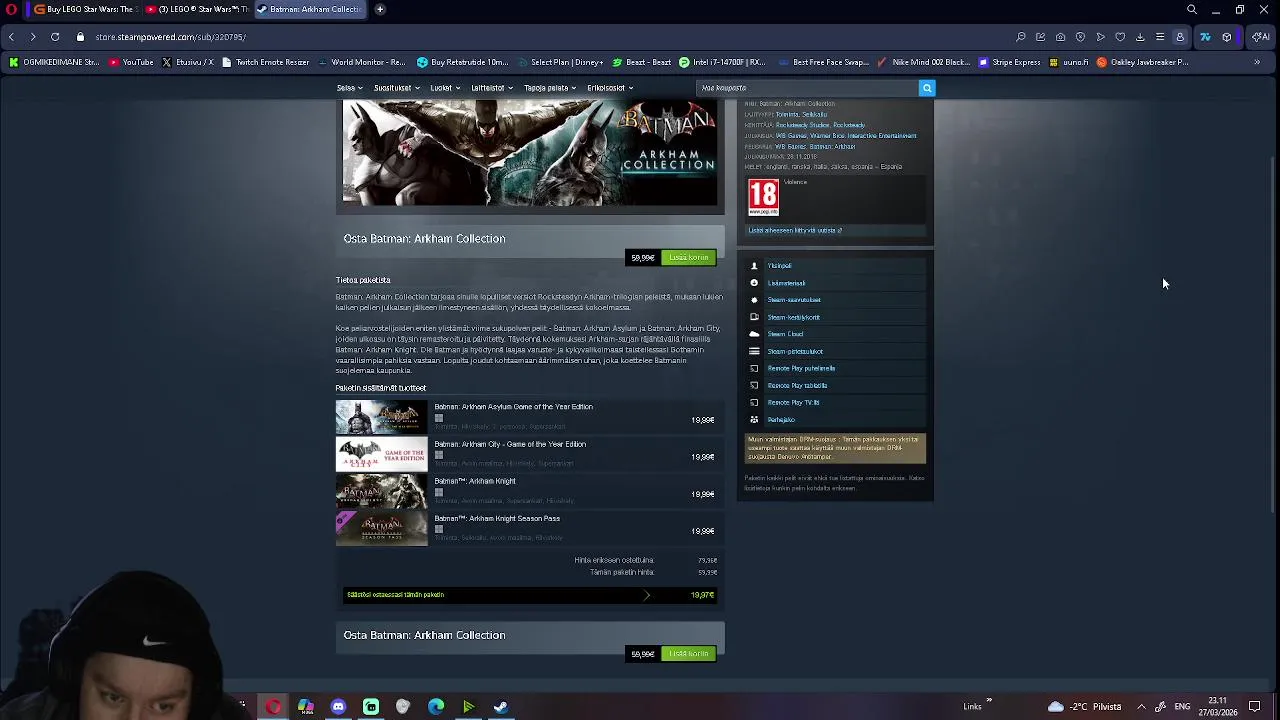This screenshot has width=1280, height=720.
Task: Click the Remote Play TV:llä icon
Action: tap(754, 402)
